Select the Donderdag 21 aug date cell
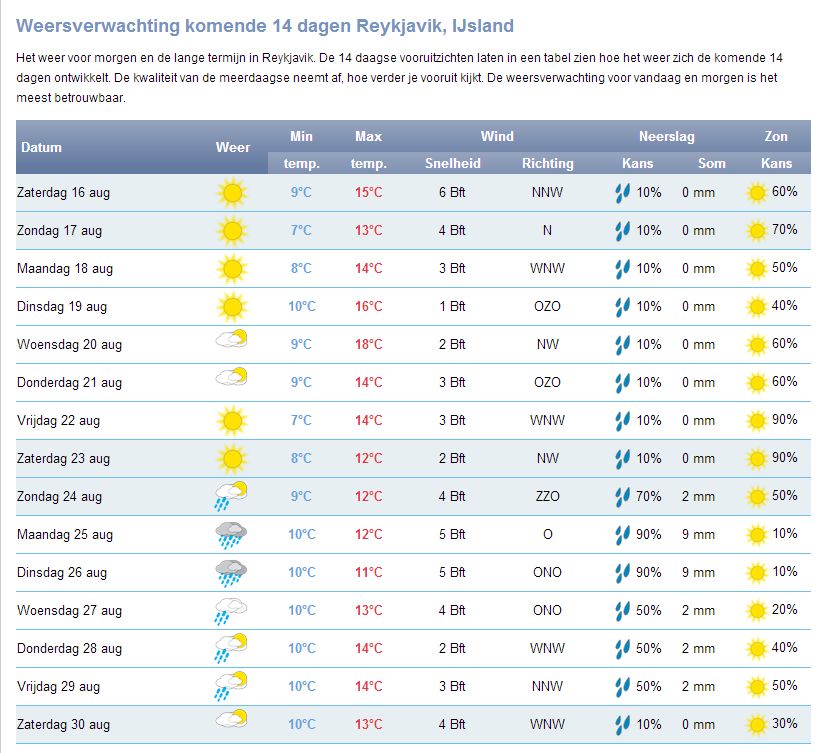The width and height of the screenshot is (826, 753). click(69, 382)
